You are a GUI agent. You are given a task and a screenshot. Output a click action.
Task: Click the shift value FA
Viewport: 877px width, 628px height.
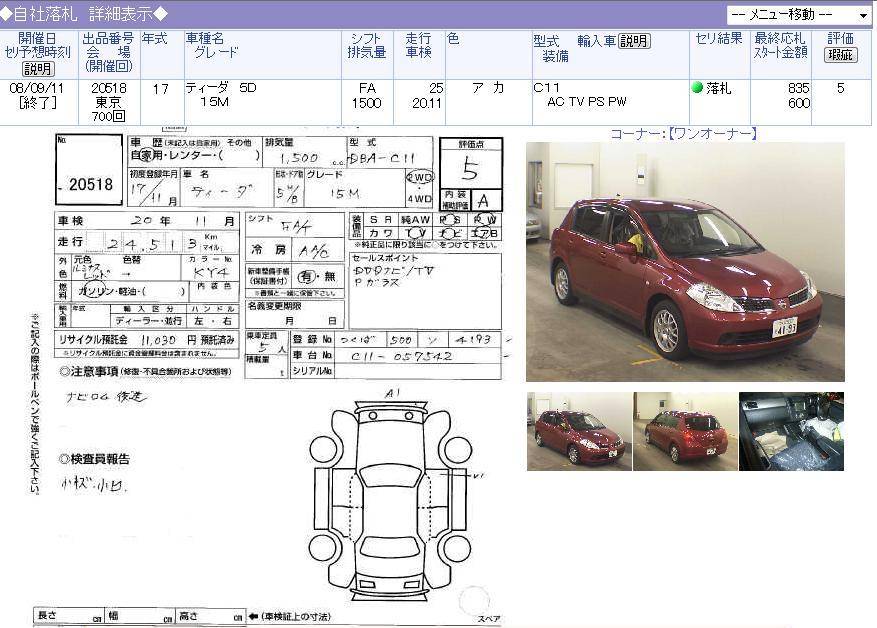coord(367,88)
